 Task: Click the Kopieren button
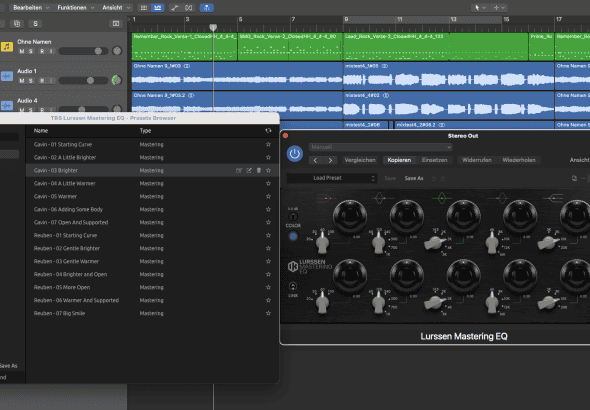click(399, 160)
